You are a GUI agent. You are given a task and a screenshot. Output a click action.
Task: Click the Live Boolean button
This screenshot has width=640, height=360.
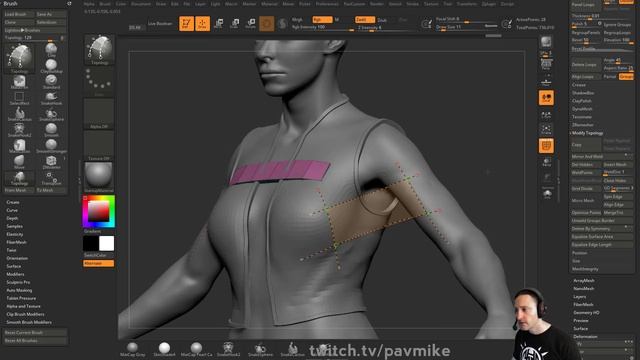[160, 24]
